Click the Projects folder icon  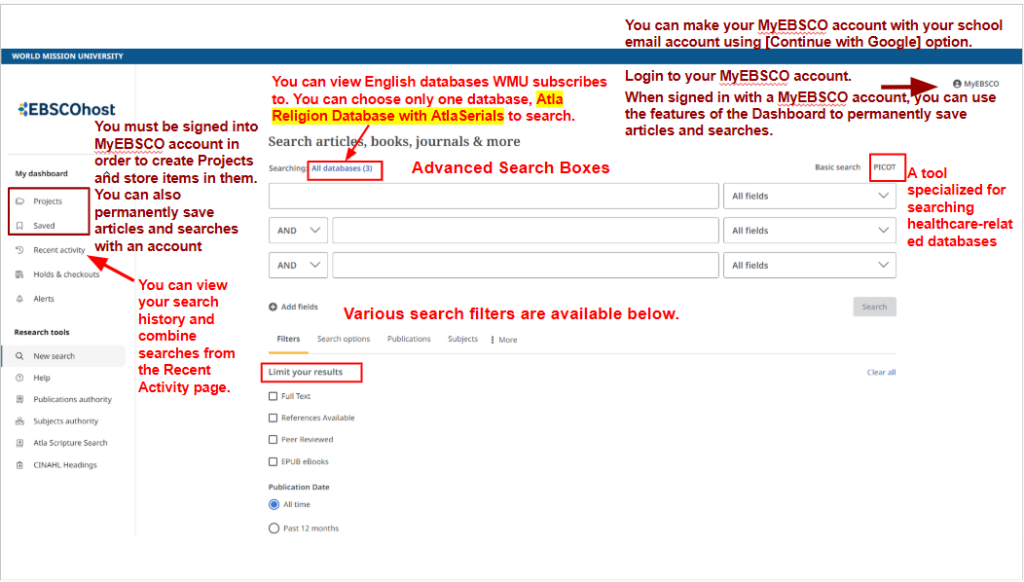pos(20,201)
